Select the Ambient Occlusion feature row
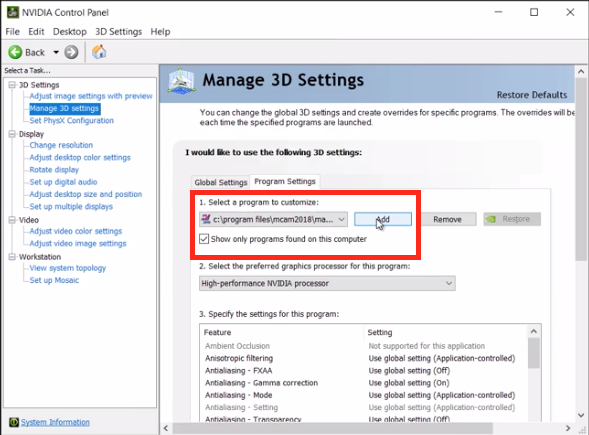 364,346
